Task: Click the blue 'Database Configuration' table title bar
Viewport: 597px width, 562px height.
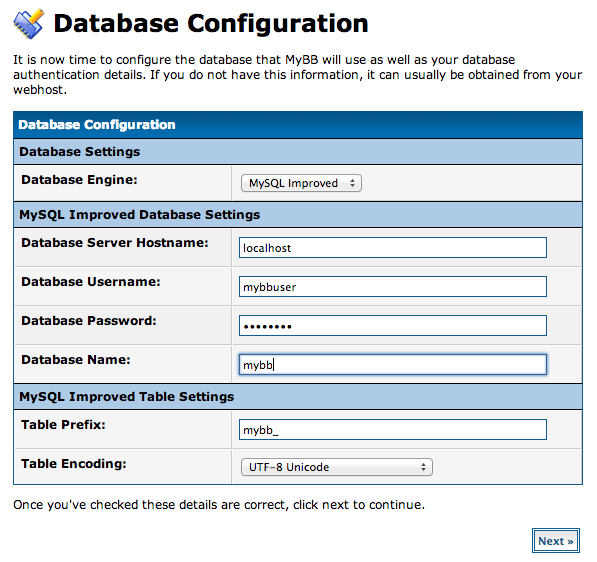Action: [x=298, y=125]
